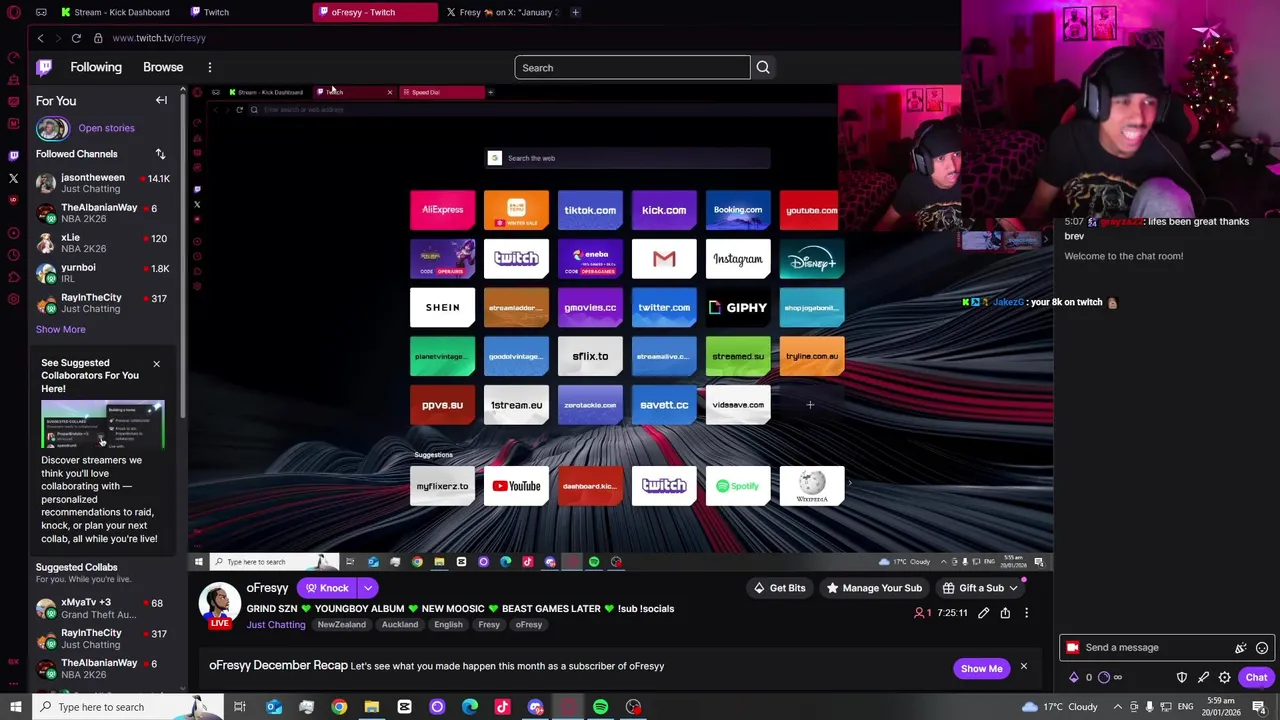The image size is (1280, 720).
Task: Click Manage Your Sub button
Action: pyautogui.click(x=874, y=588)
